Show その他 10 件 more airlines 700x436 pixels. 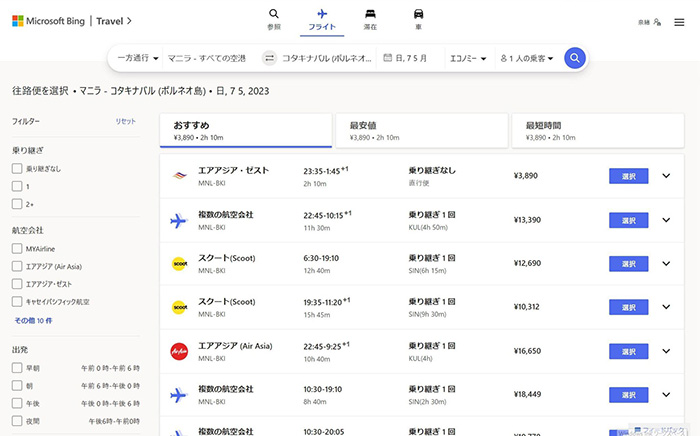tap(33, 320)
